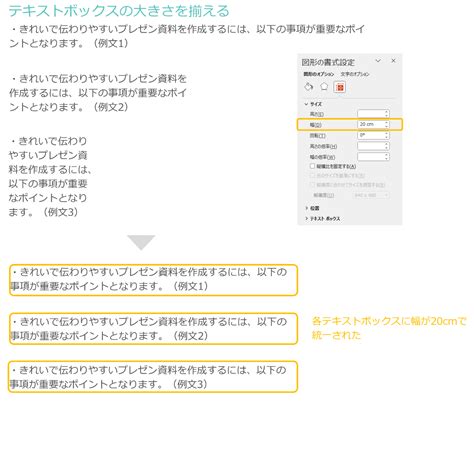The image size is (474, 451).
Task: Click the three-line 例文2 text before alignment
Action: tap(98, 93)
